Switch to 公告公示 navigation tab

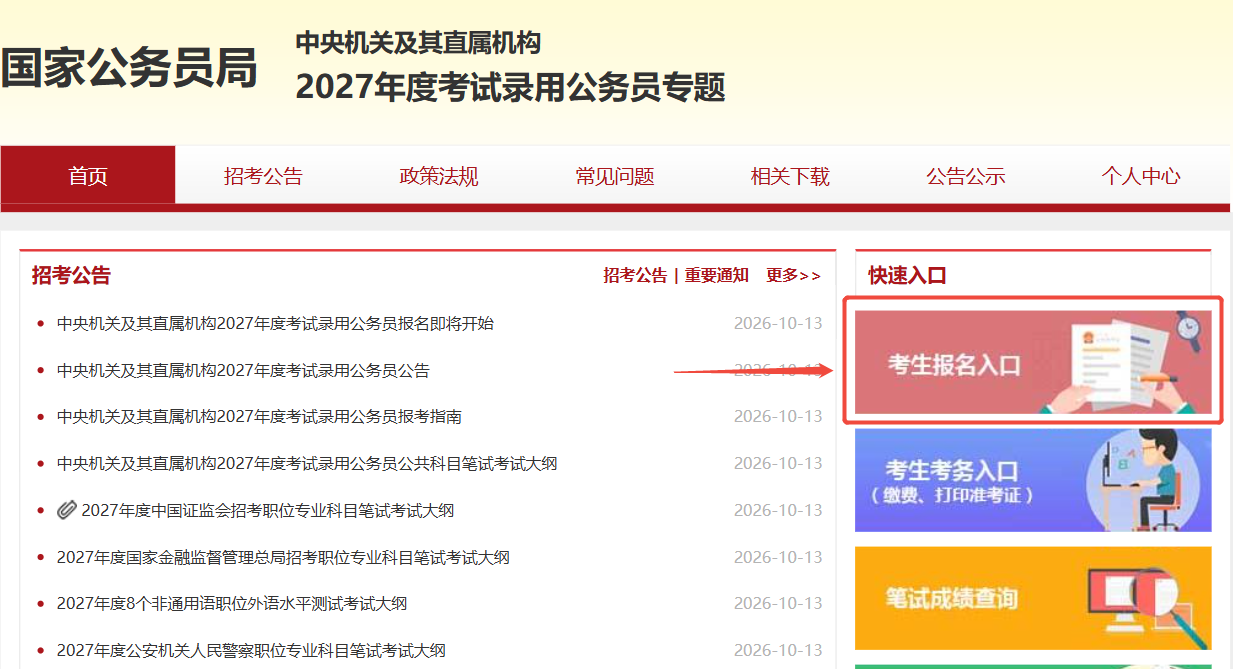966,177
